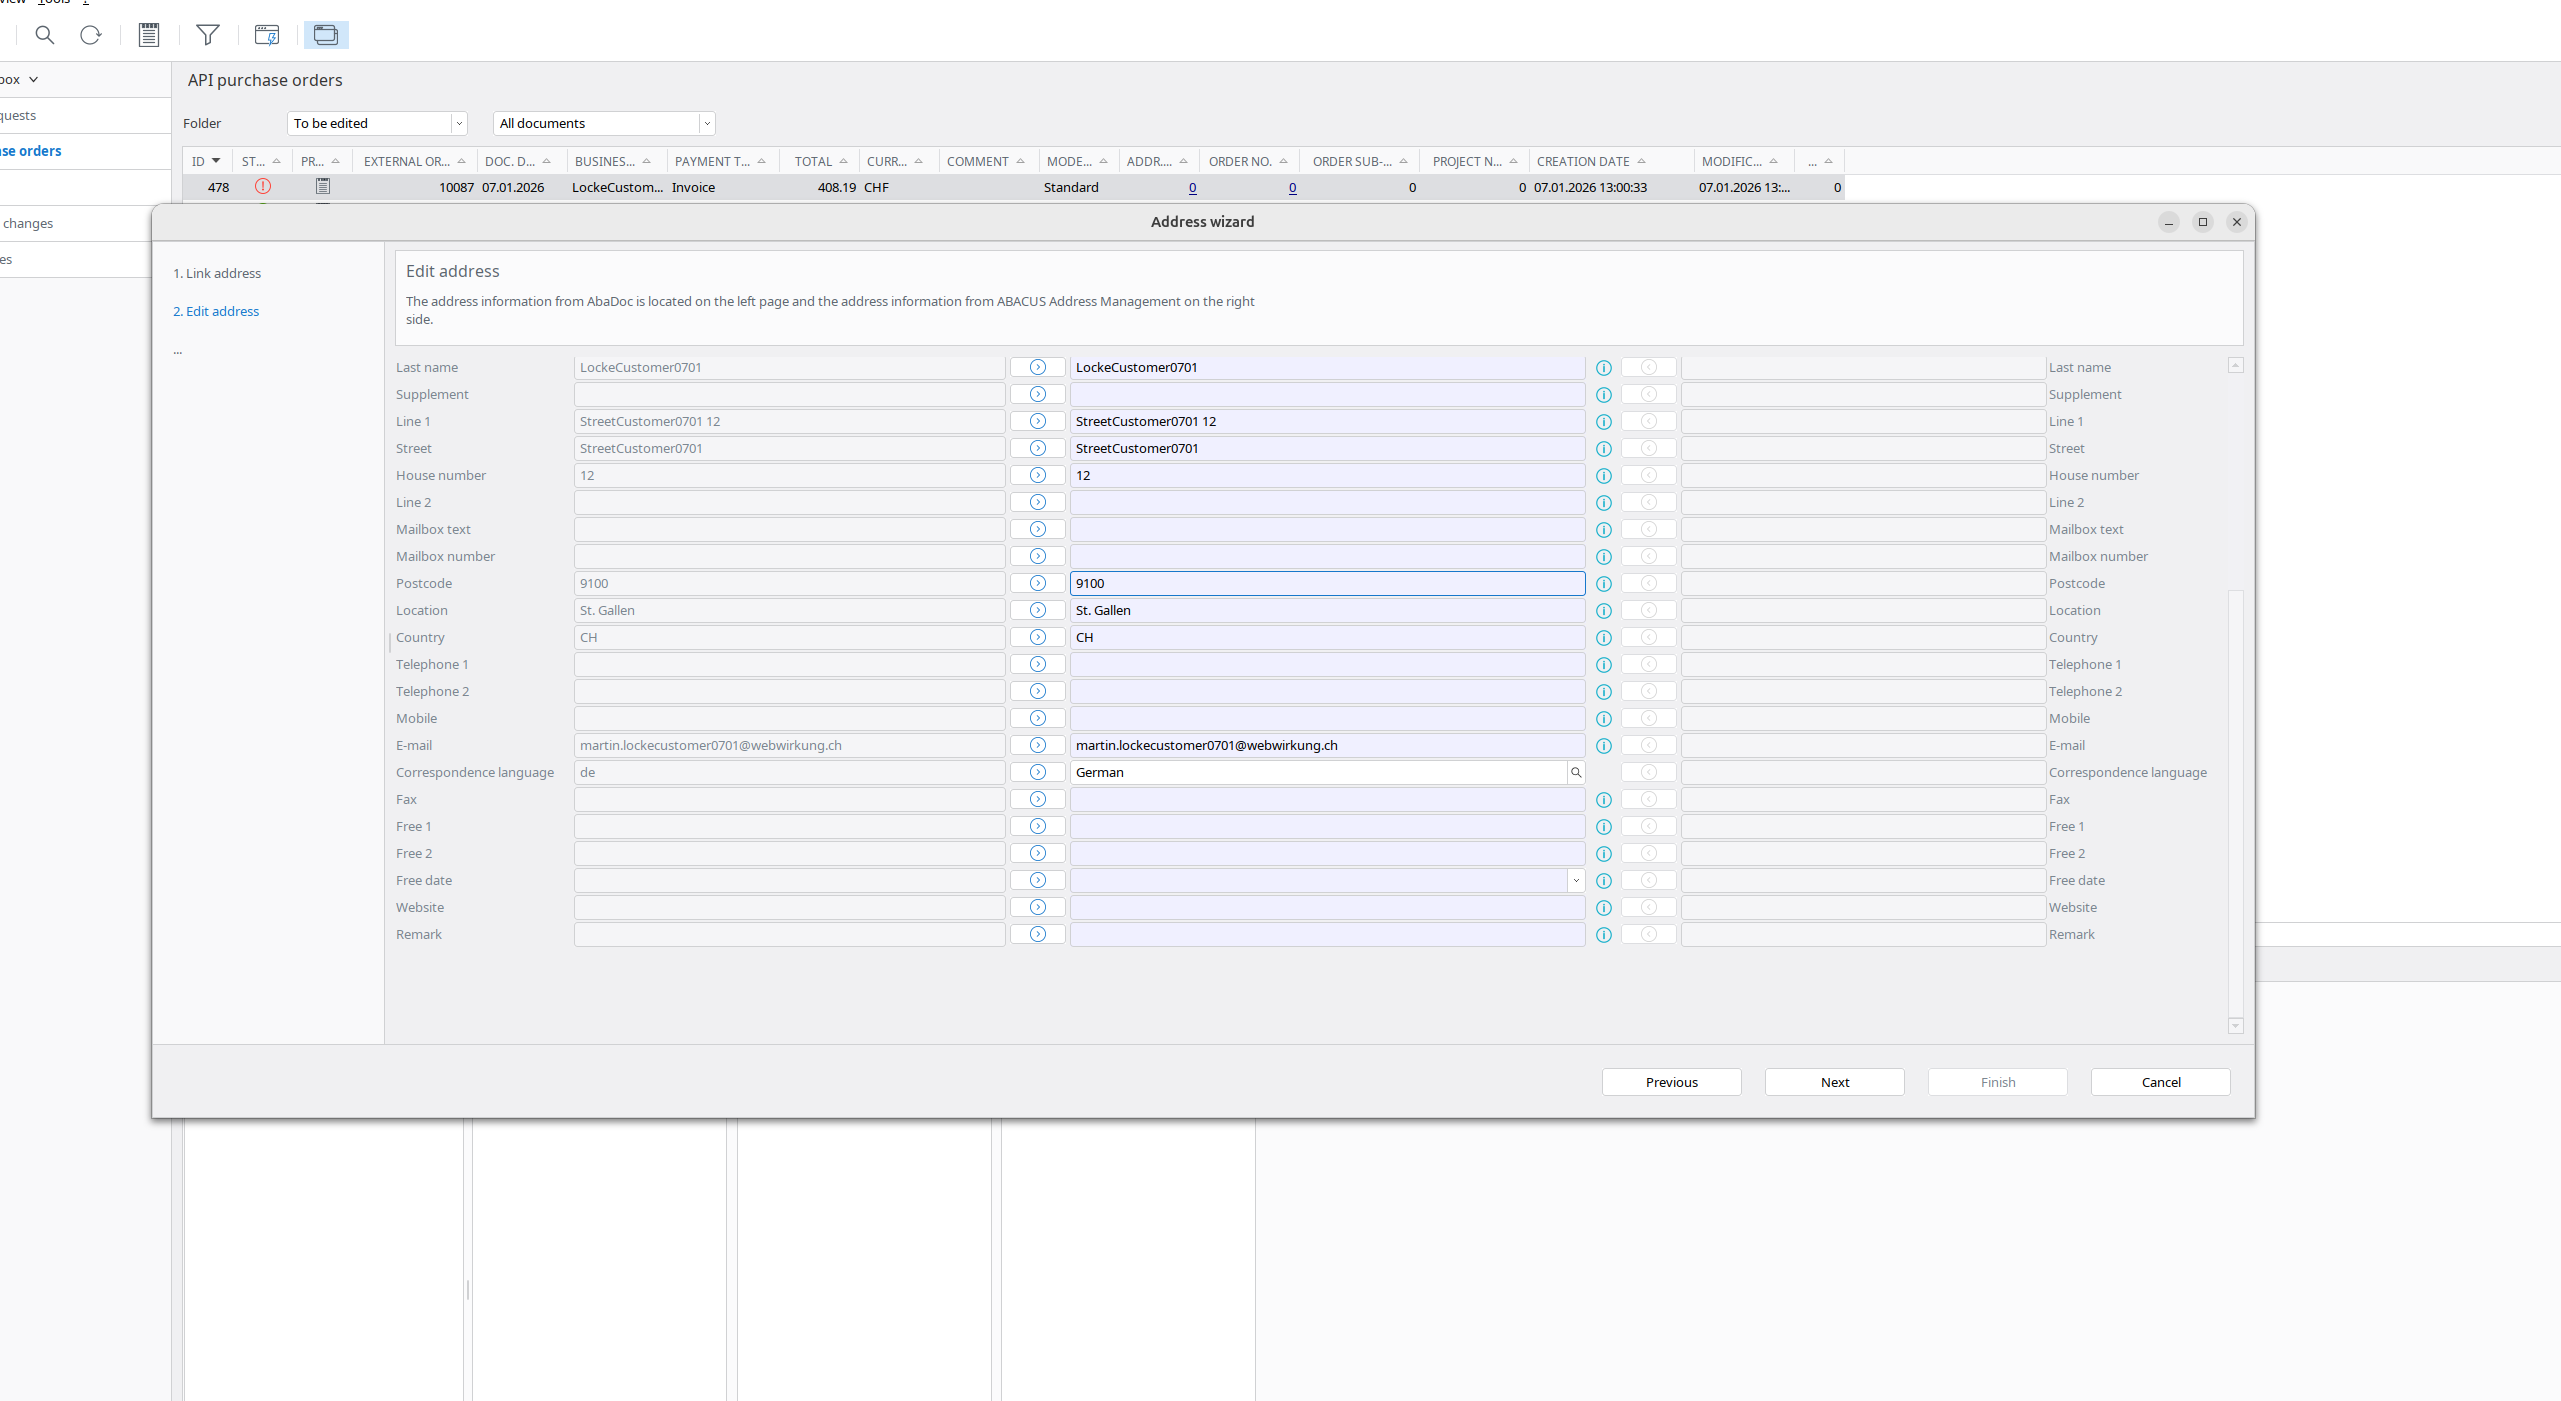This screenshot has height=1401, width=2561.
Task: Click the Next button in the wizard
Action: coord(1834,1082)
